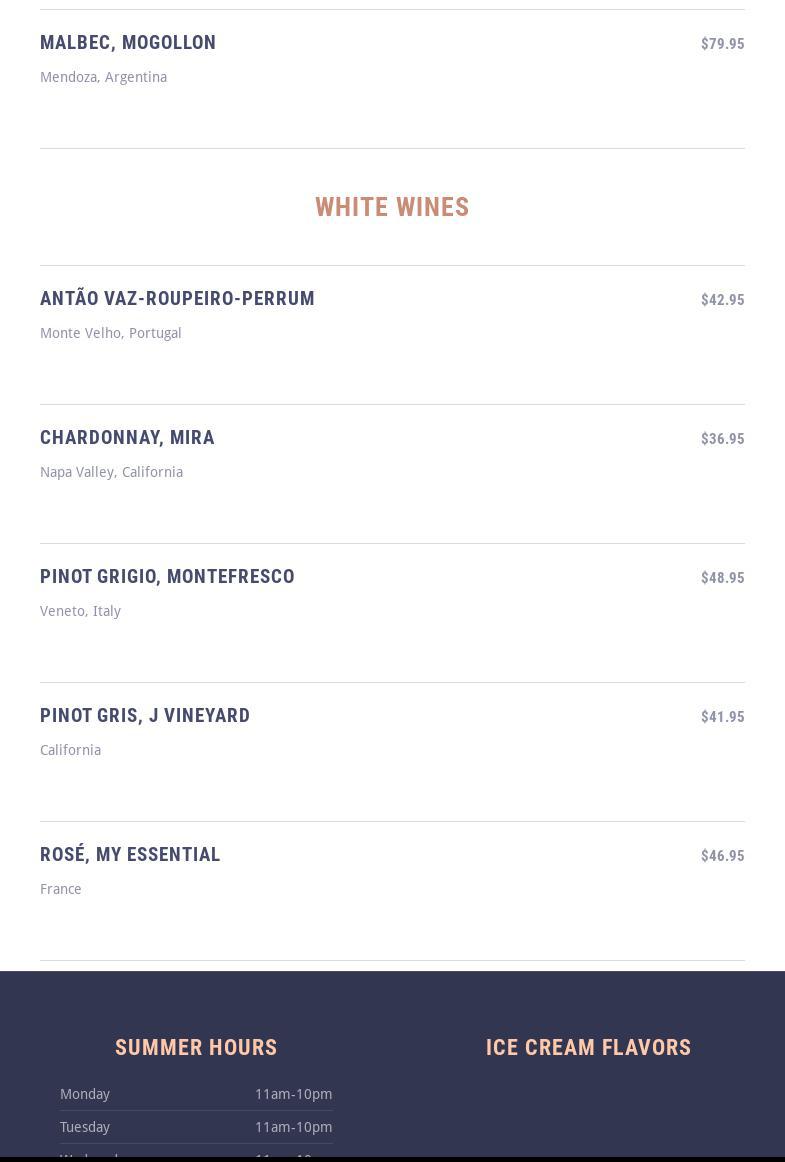
Task: Click the $36.95 Chardonnay price
Action: pyautogui.click(x=722, y=439)
